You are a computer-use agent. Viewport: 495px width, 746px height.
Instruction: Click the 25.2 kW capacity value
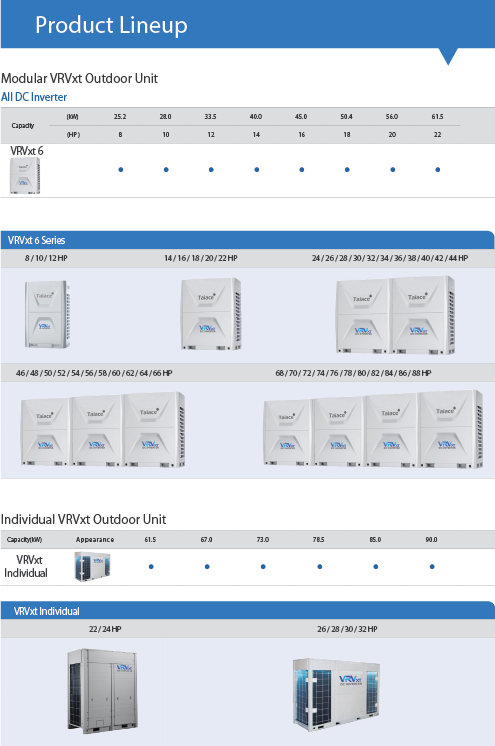coord(120,117)
